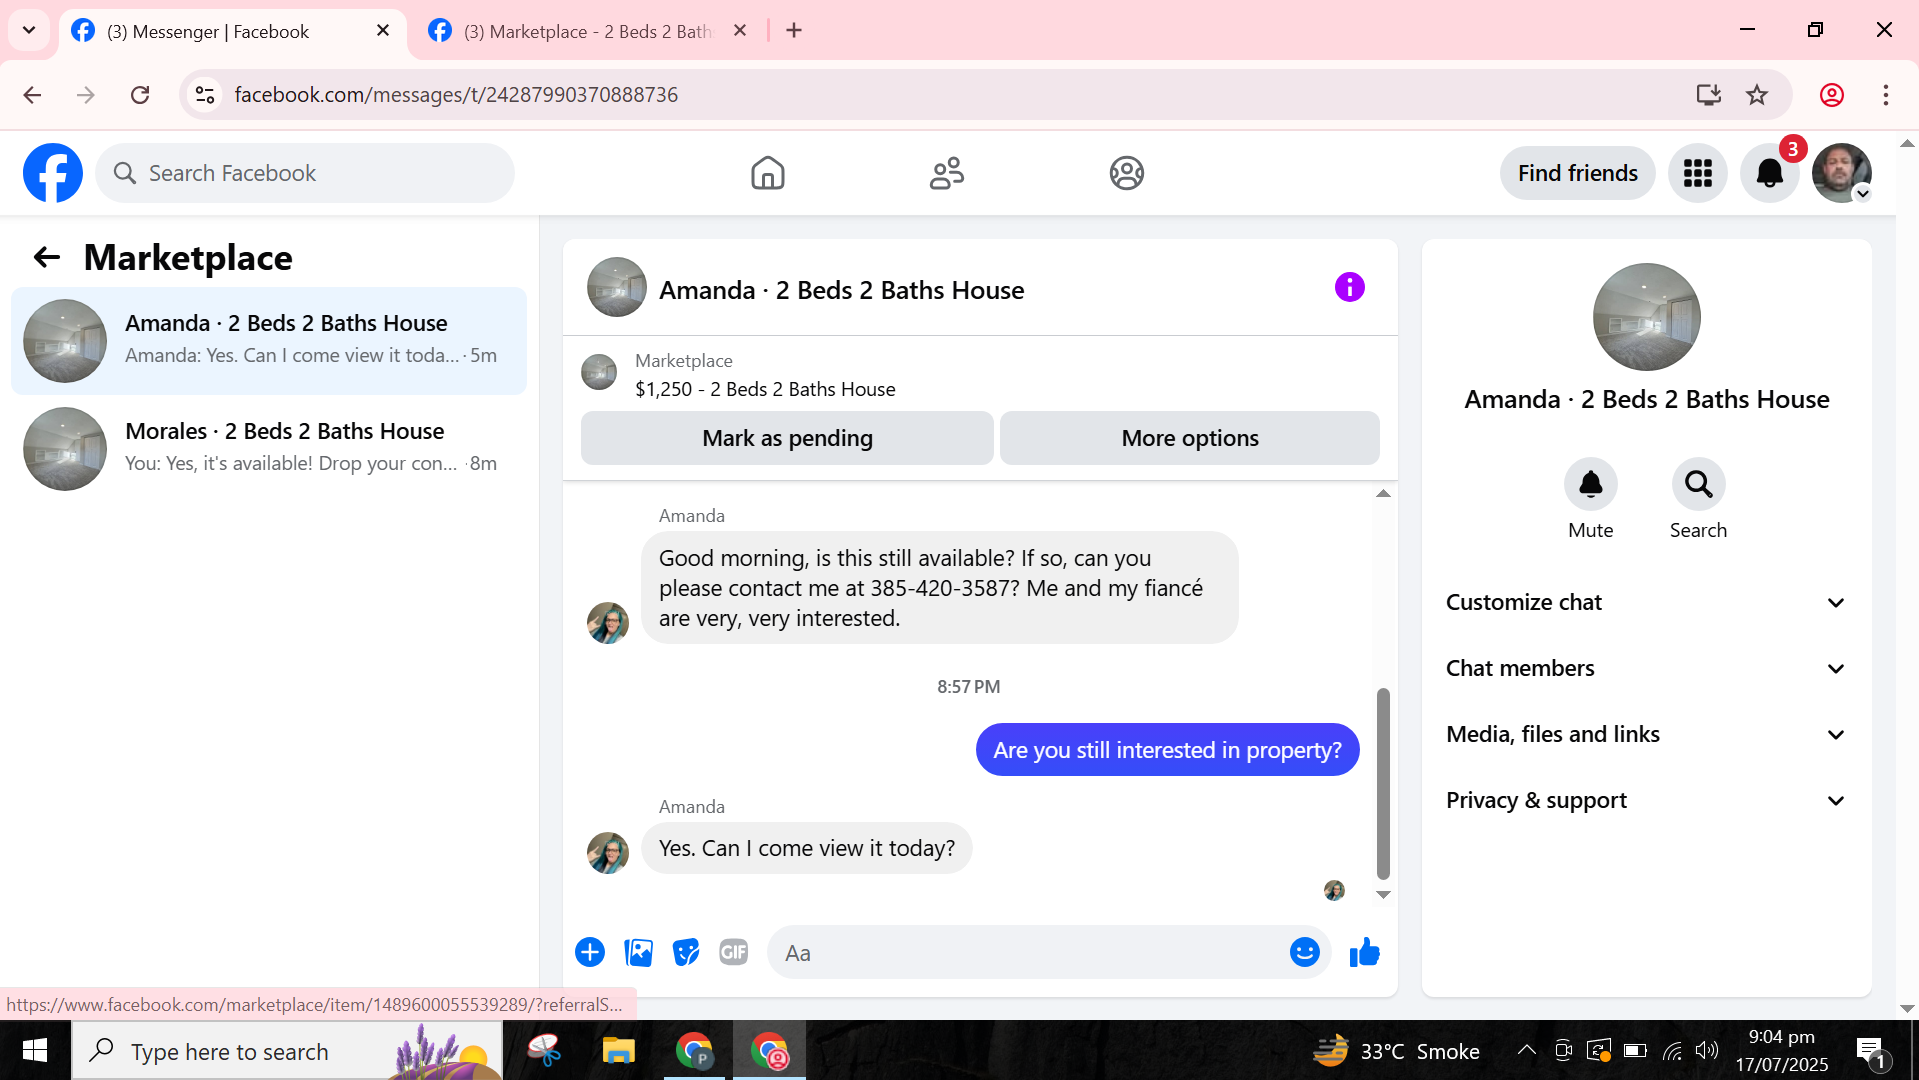Switch to the Marketplace 2 Beds tab
This screenshot has height=1080, width=1919.
coord(590,31)
